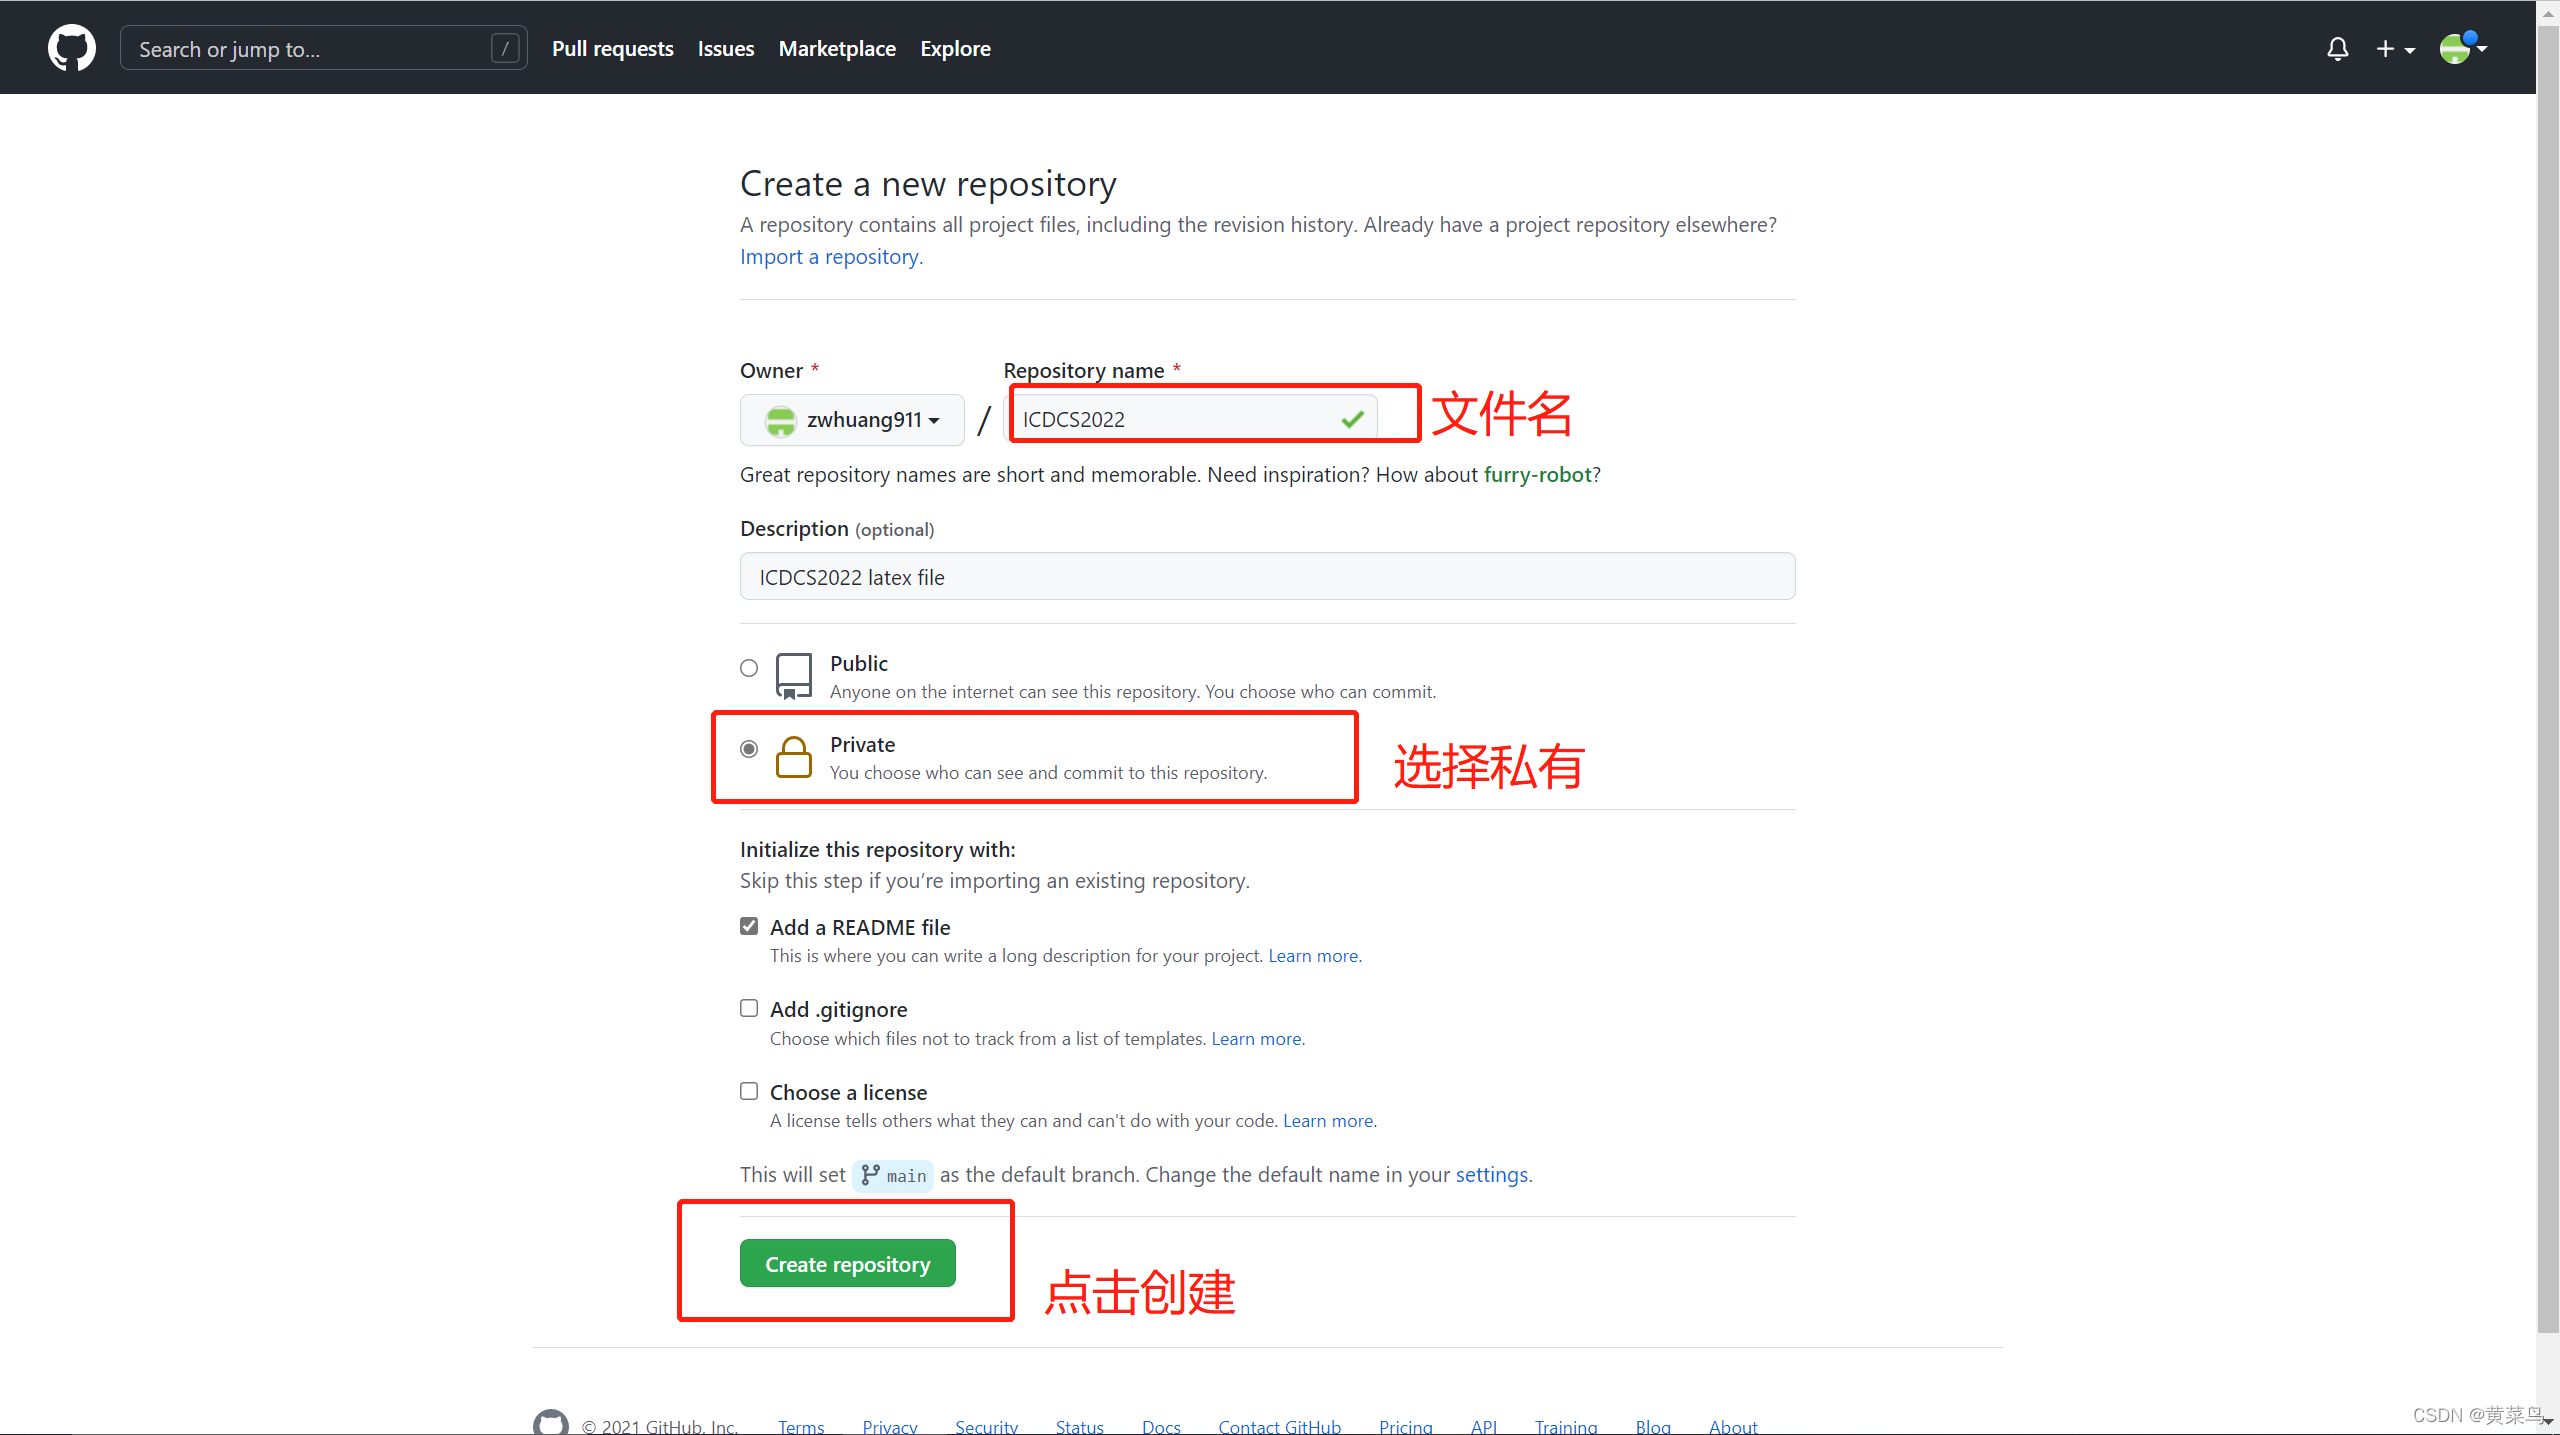Screen dimensions: 2560x1435
Task: Open the footer Pricing link
Action: coord(1405,1426)
